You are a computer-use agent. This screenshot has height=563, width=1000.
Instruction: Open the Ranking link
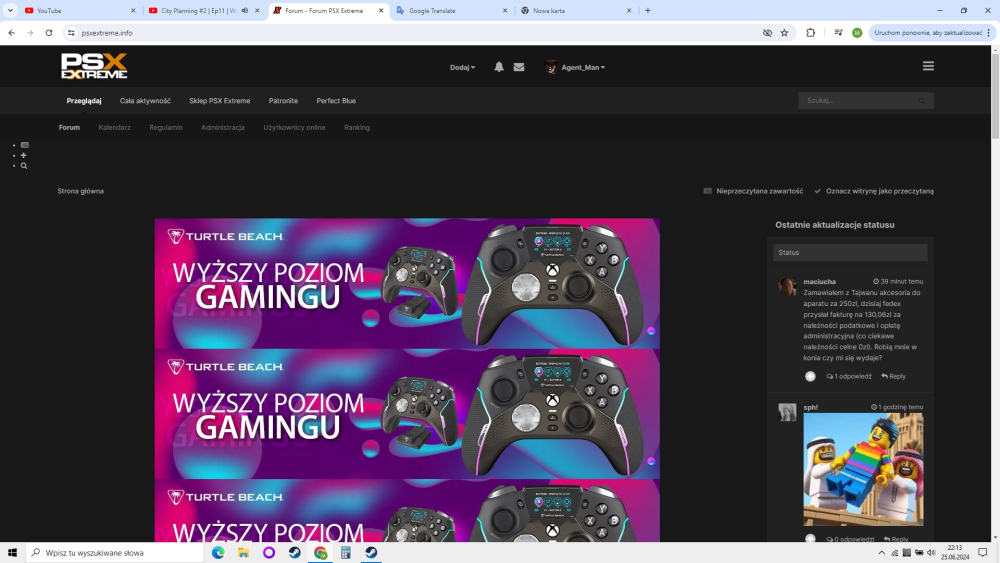click(x=357, y=128)
